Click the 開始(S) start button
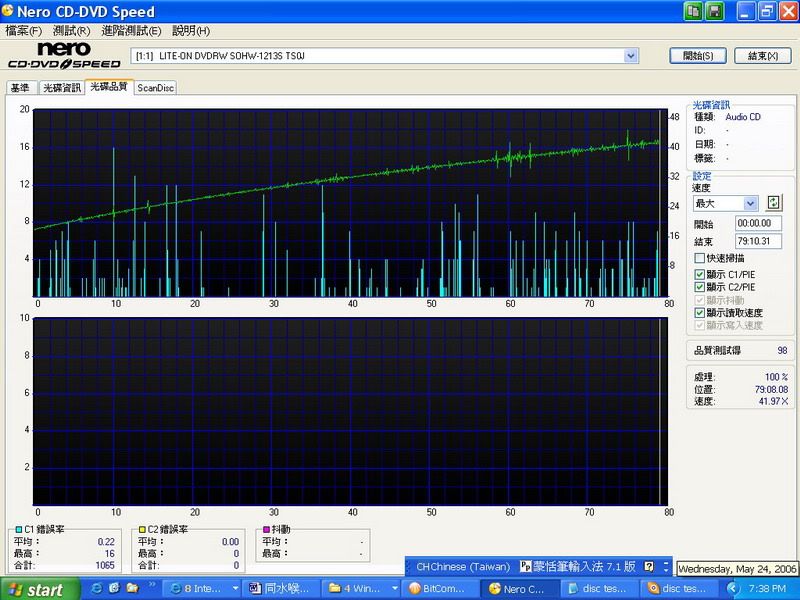This screenshot has width=800, height=600. pyautogui.click(x=698, y=56)
